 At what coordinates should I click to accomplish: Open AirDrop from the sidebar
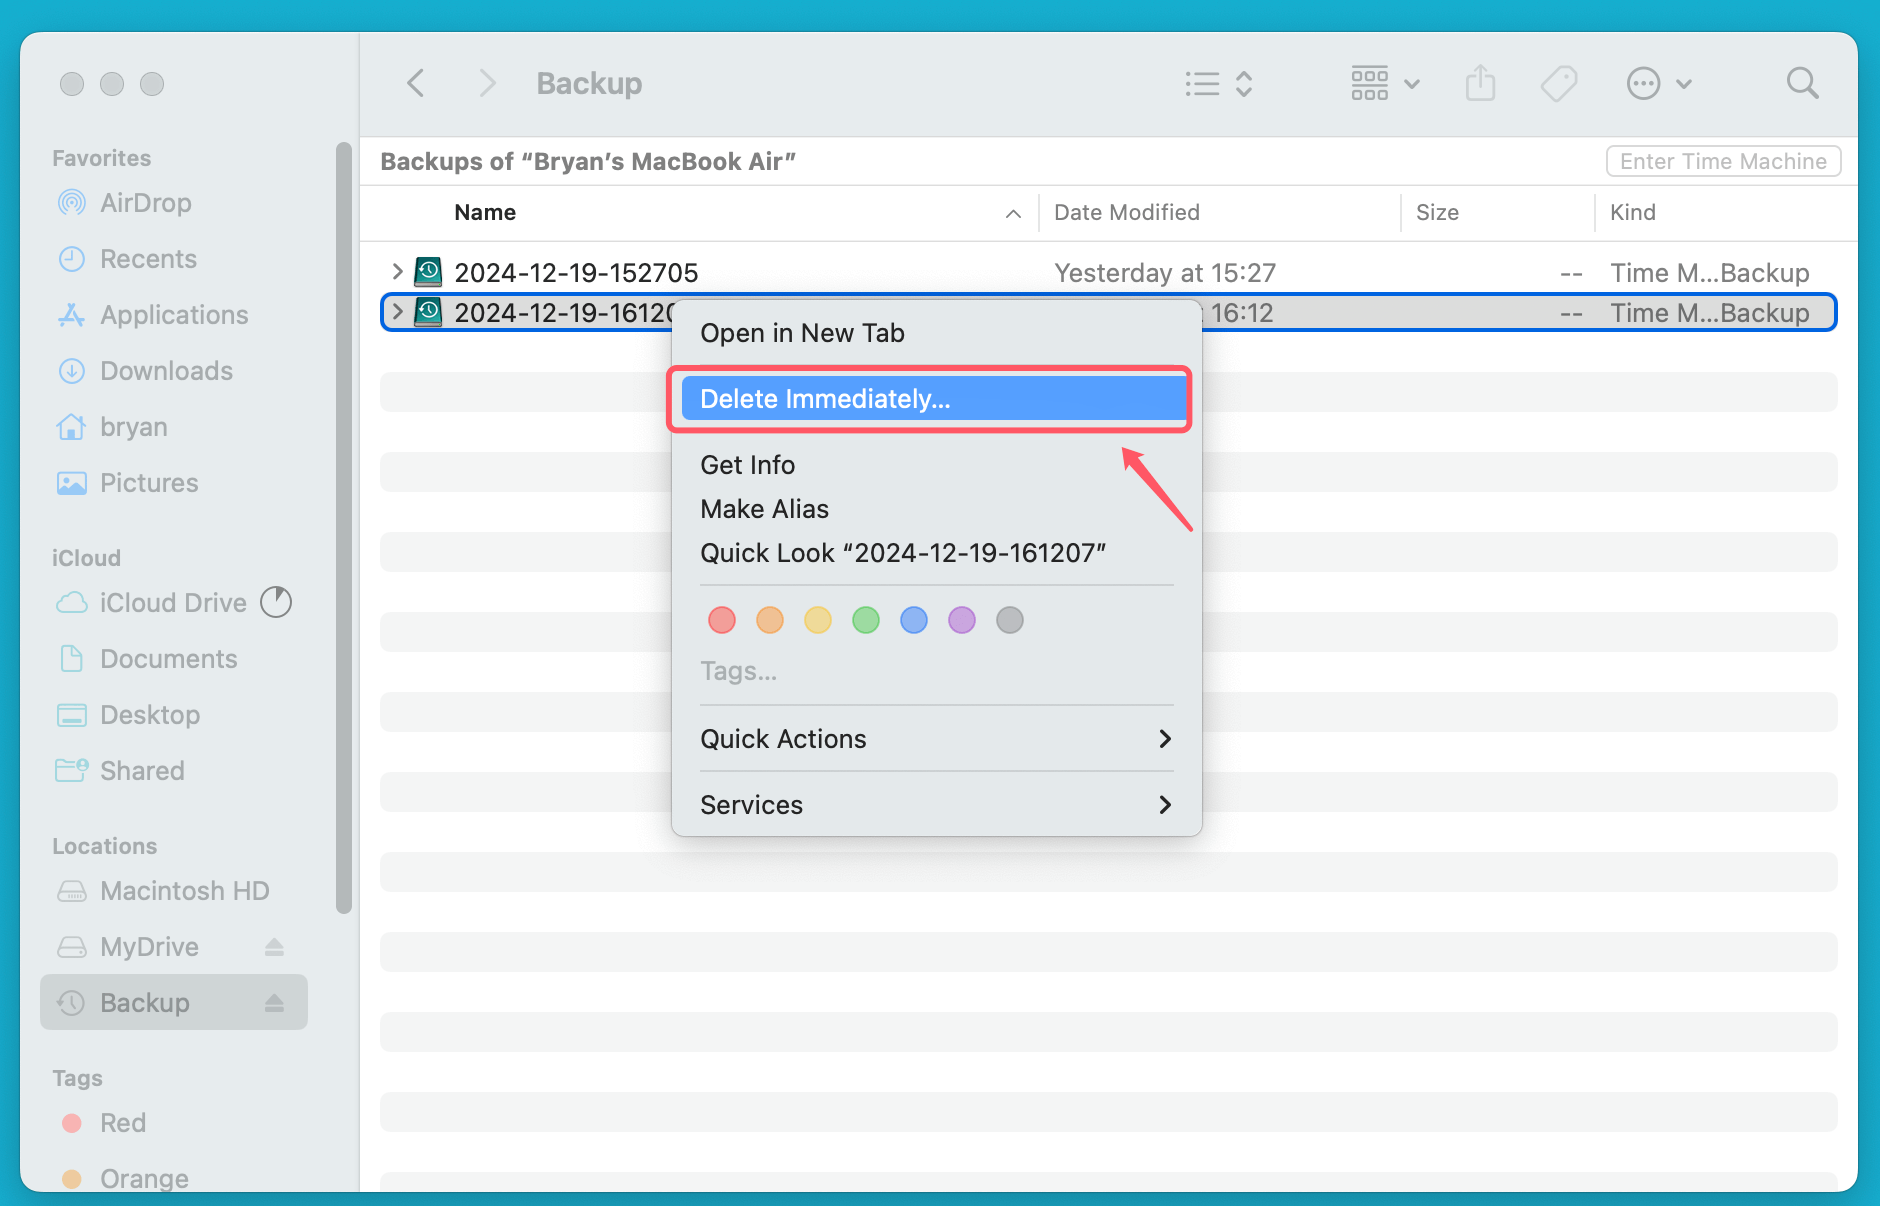point(145,203)
